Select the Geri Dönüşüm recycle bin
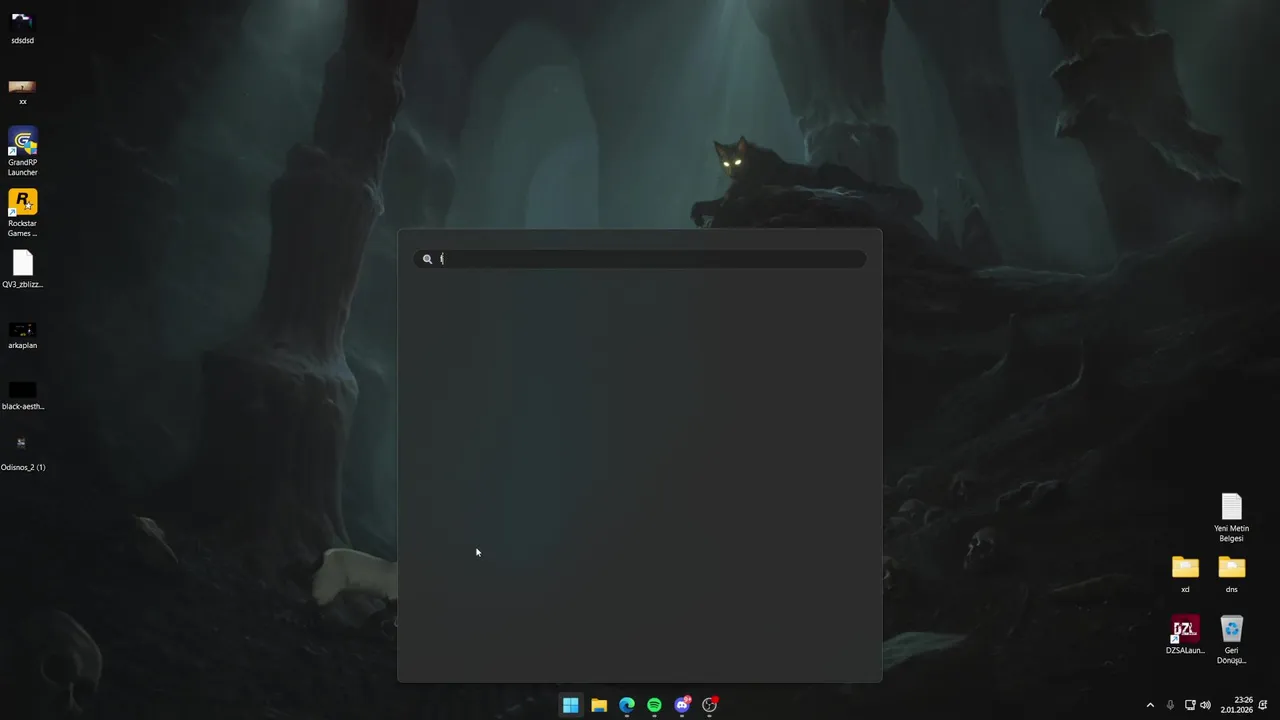 pyautogui.click(x=1231, y=640)
